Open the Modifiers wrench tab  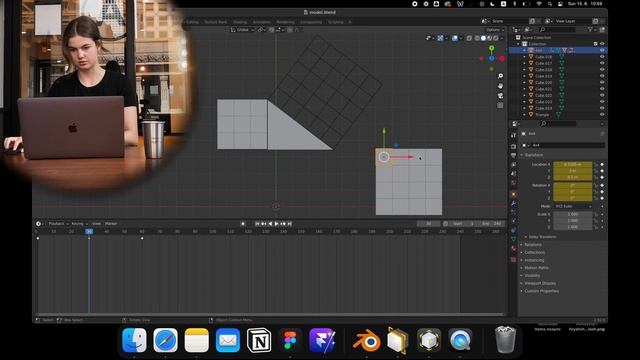pyautogui.click(x=513, y=203)
